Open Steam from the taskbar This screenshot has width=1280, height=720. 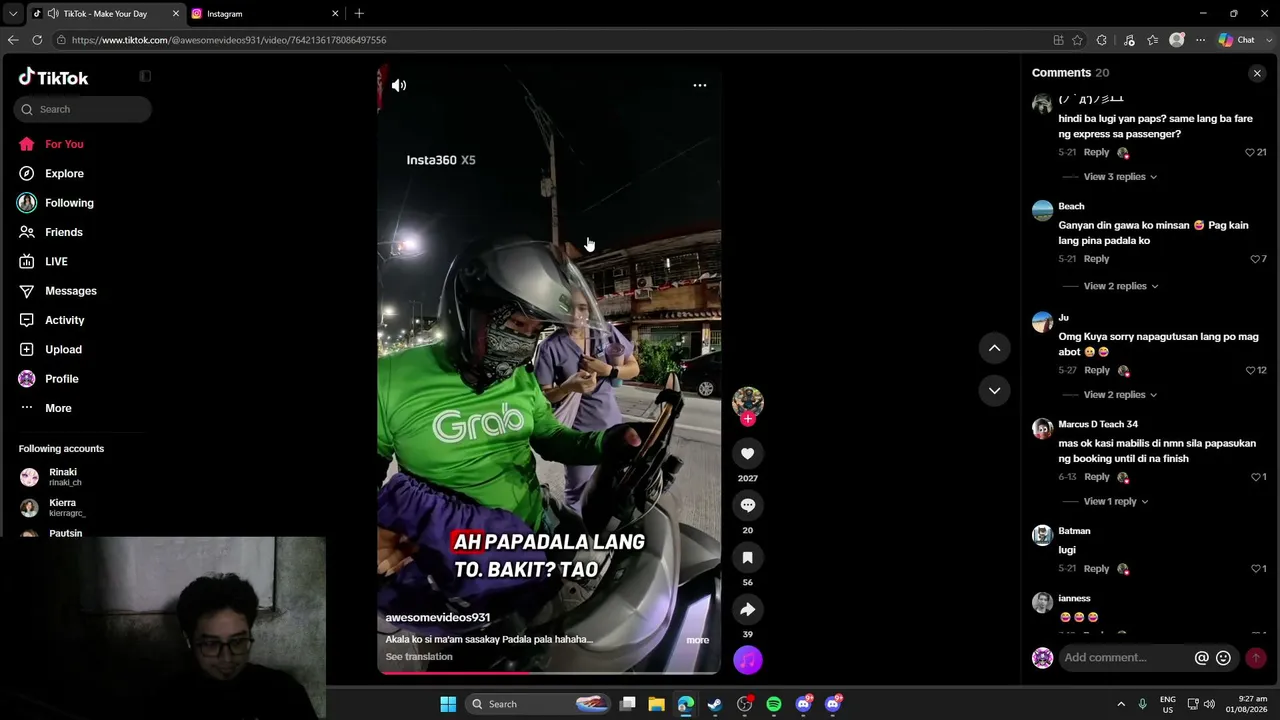[715, 704]
